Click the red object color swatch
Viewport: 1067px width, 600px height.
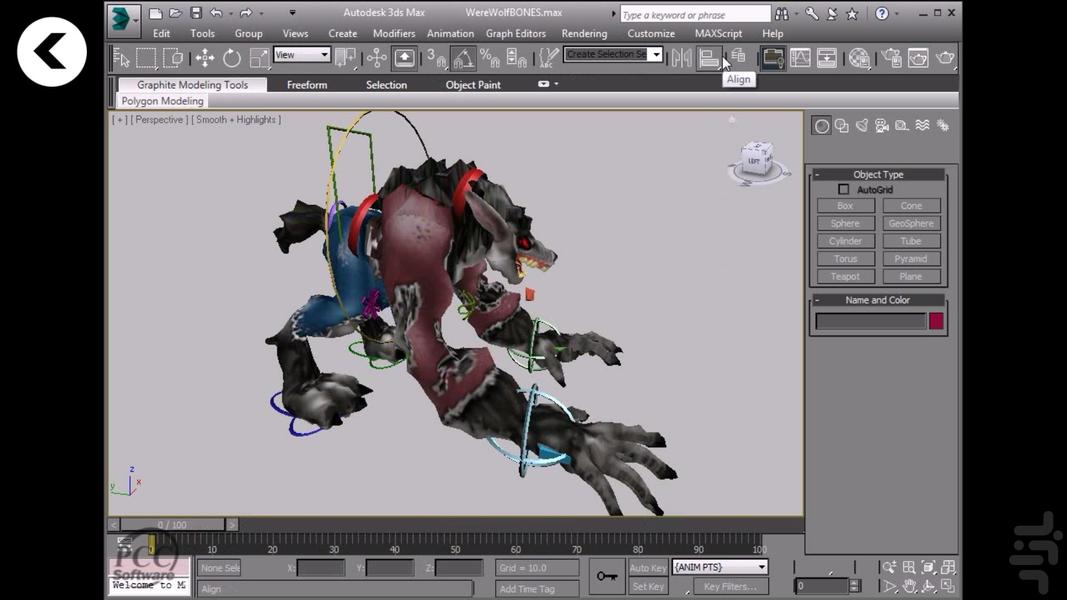[936, 321]
